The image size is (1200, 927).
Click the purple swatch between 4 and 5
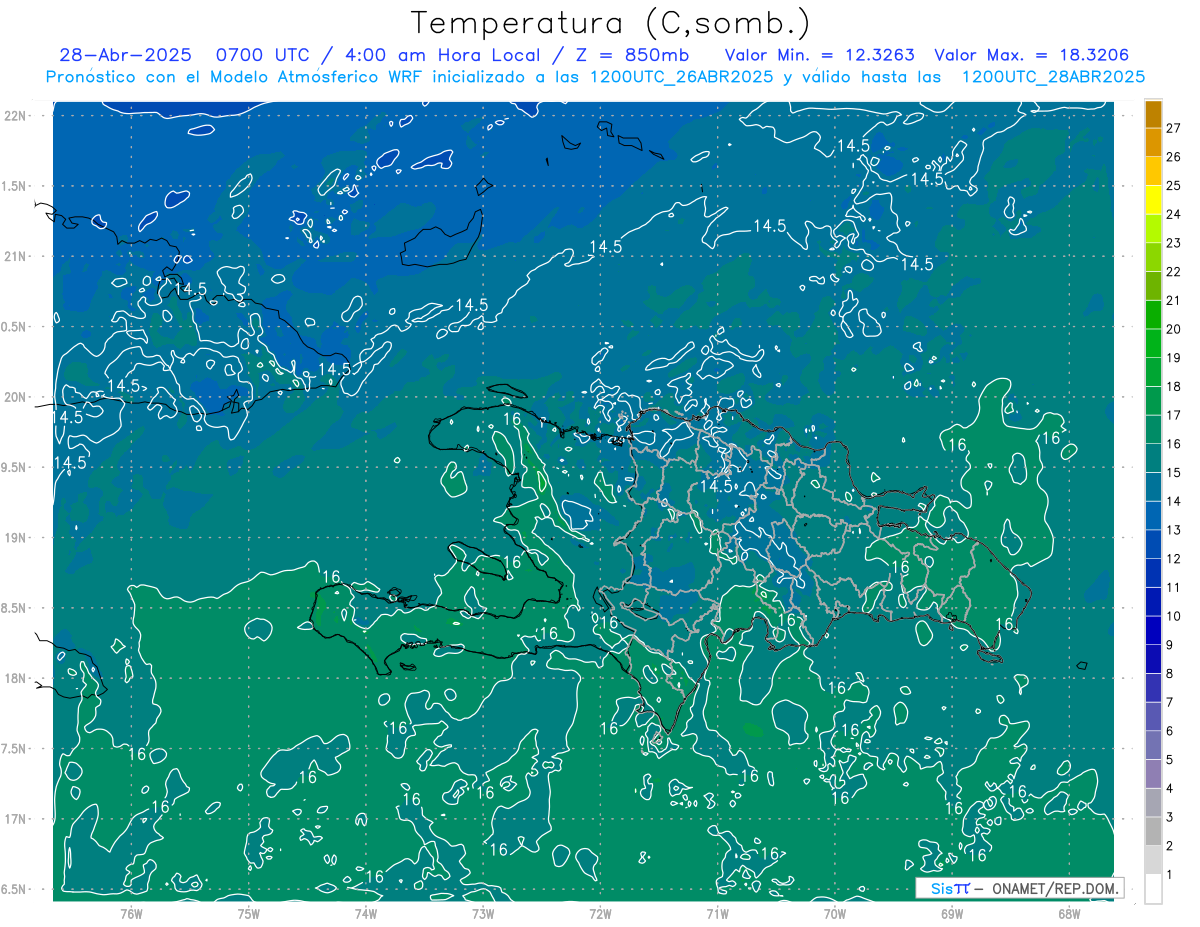[x=1153, y=774]
